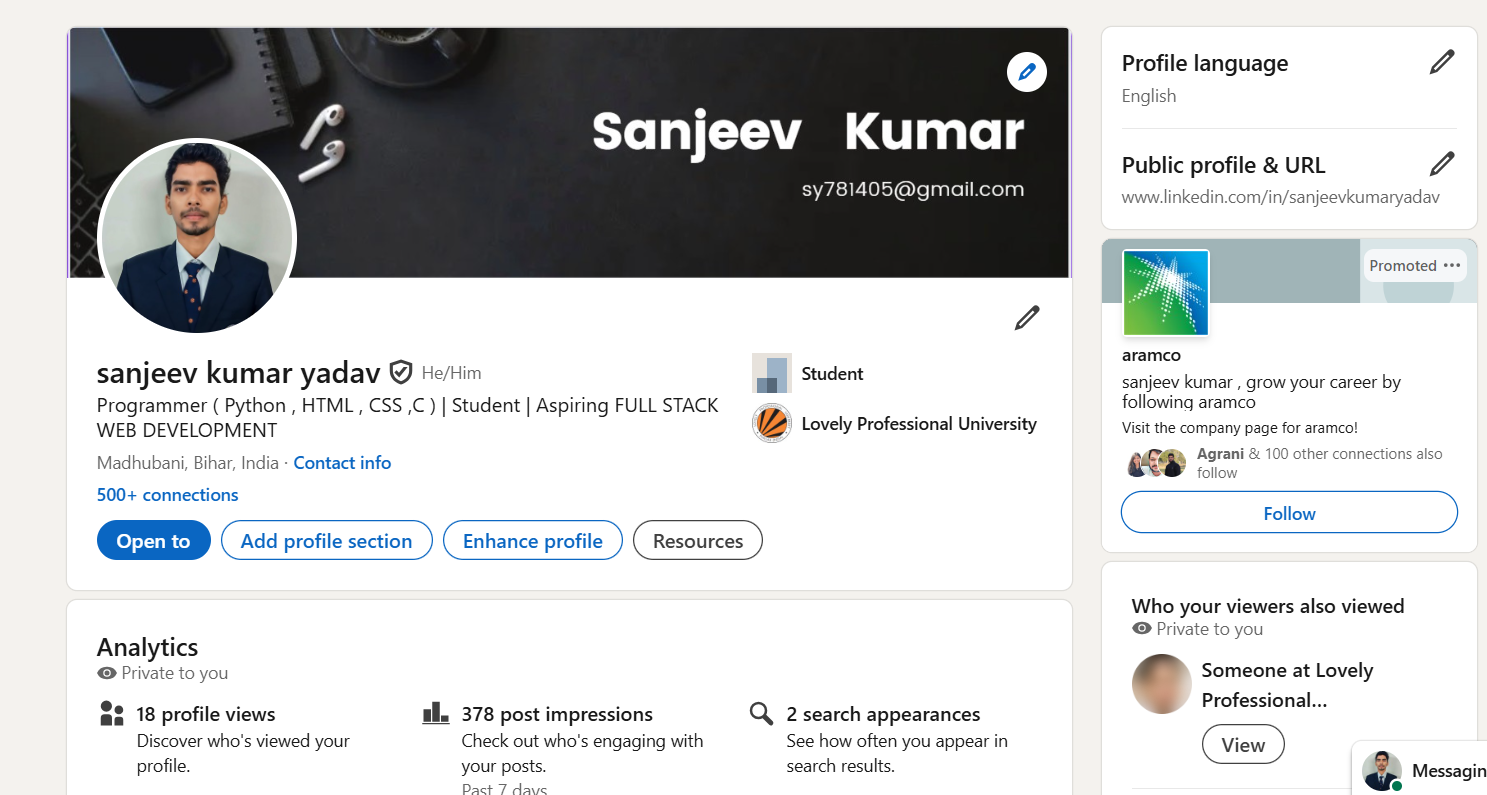This screenshot has width=1487, height=795.
Task: Edit Public profile & URL pencil icon
Action: (1441, 164)
